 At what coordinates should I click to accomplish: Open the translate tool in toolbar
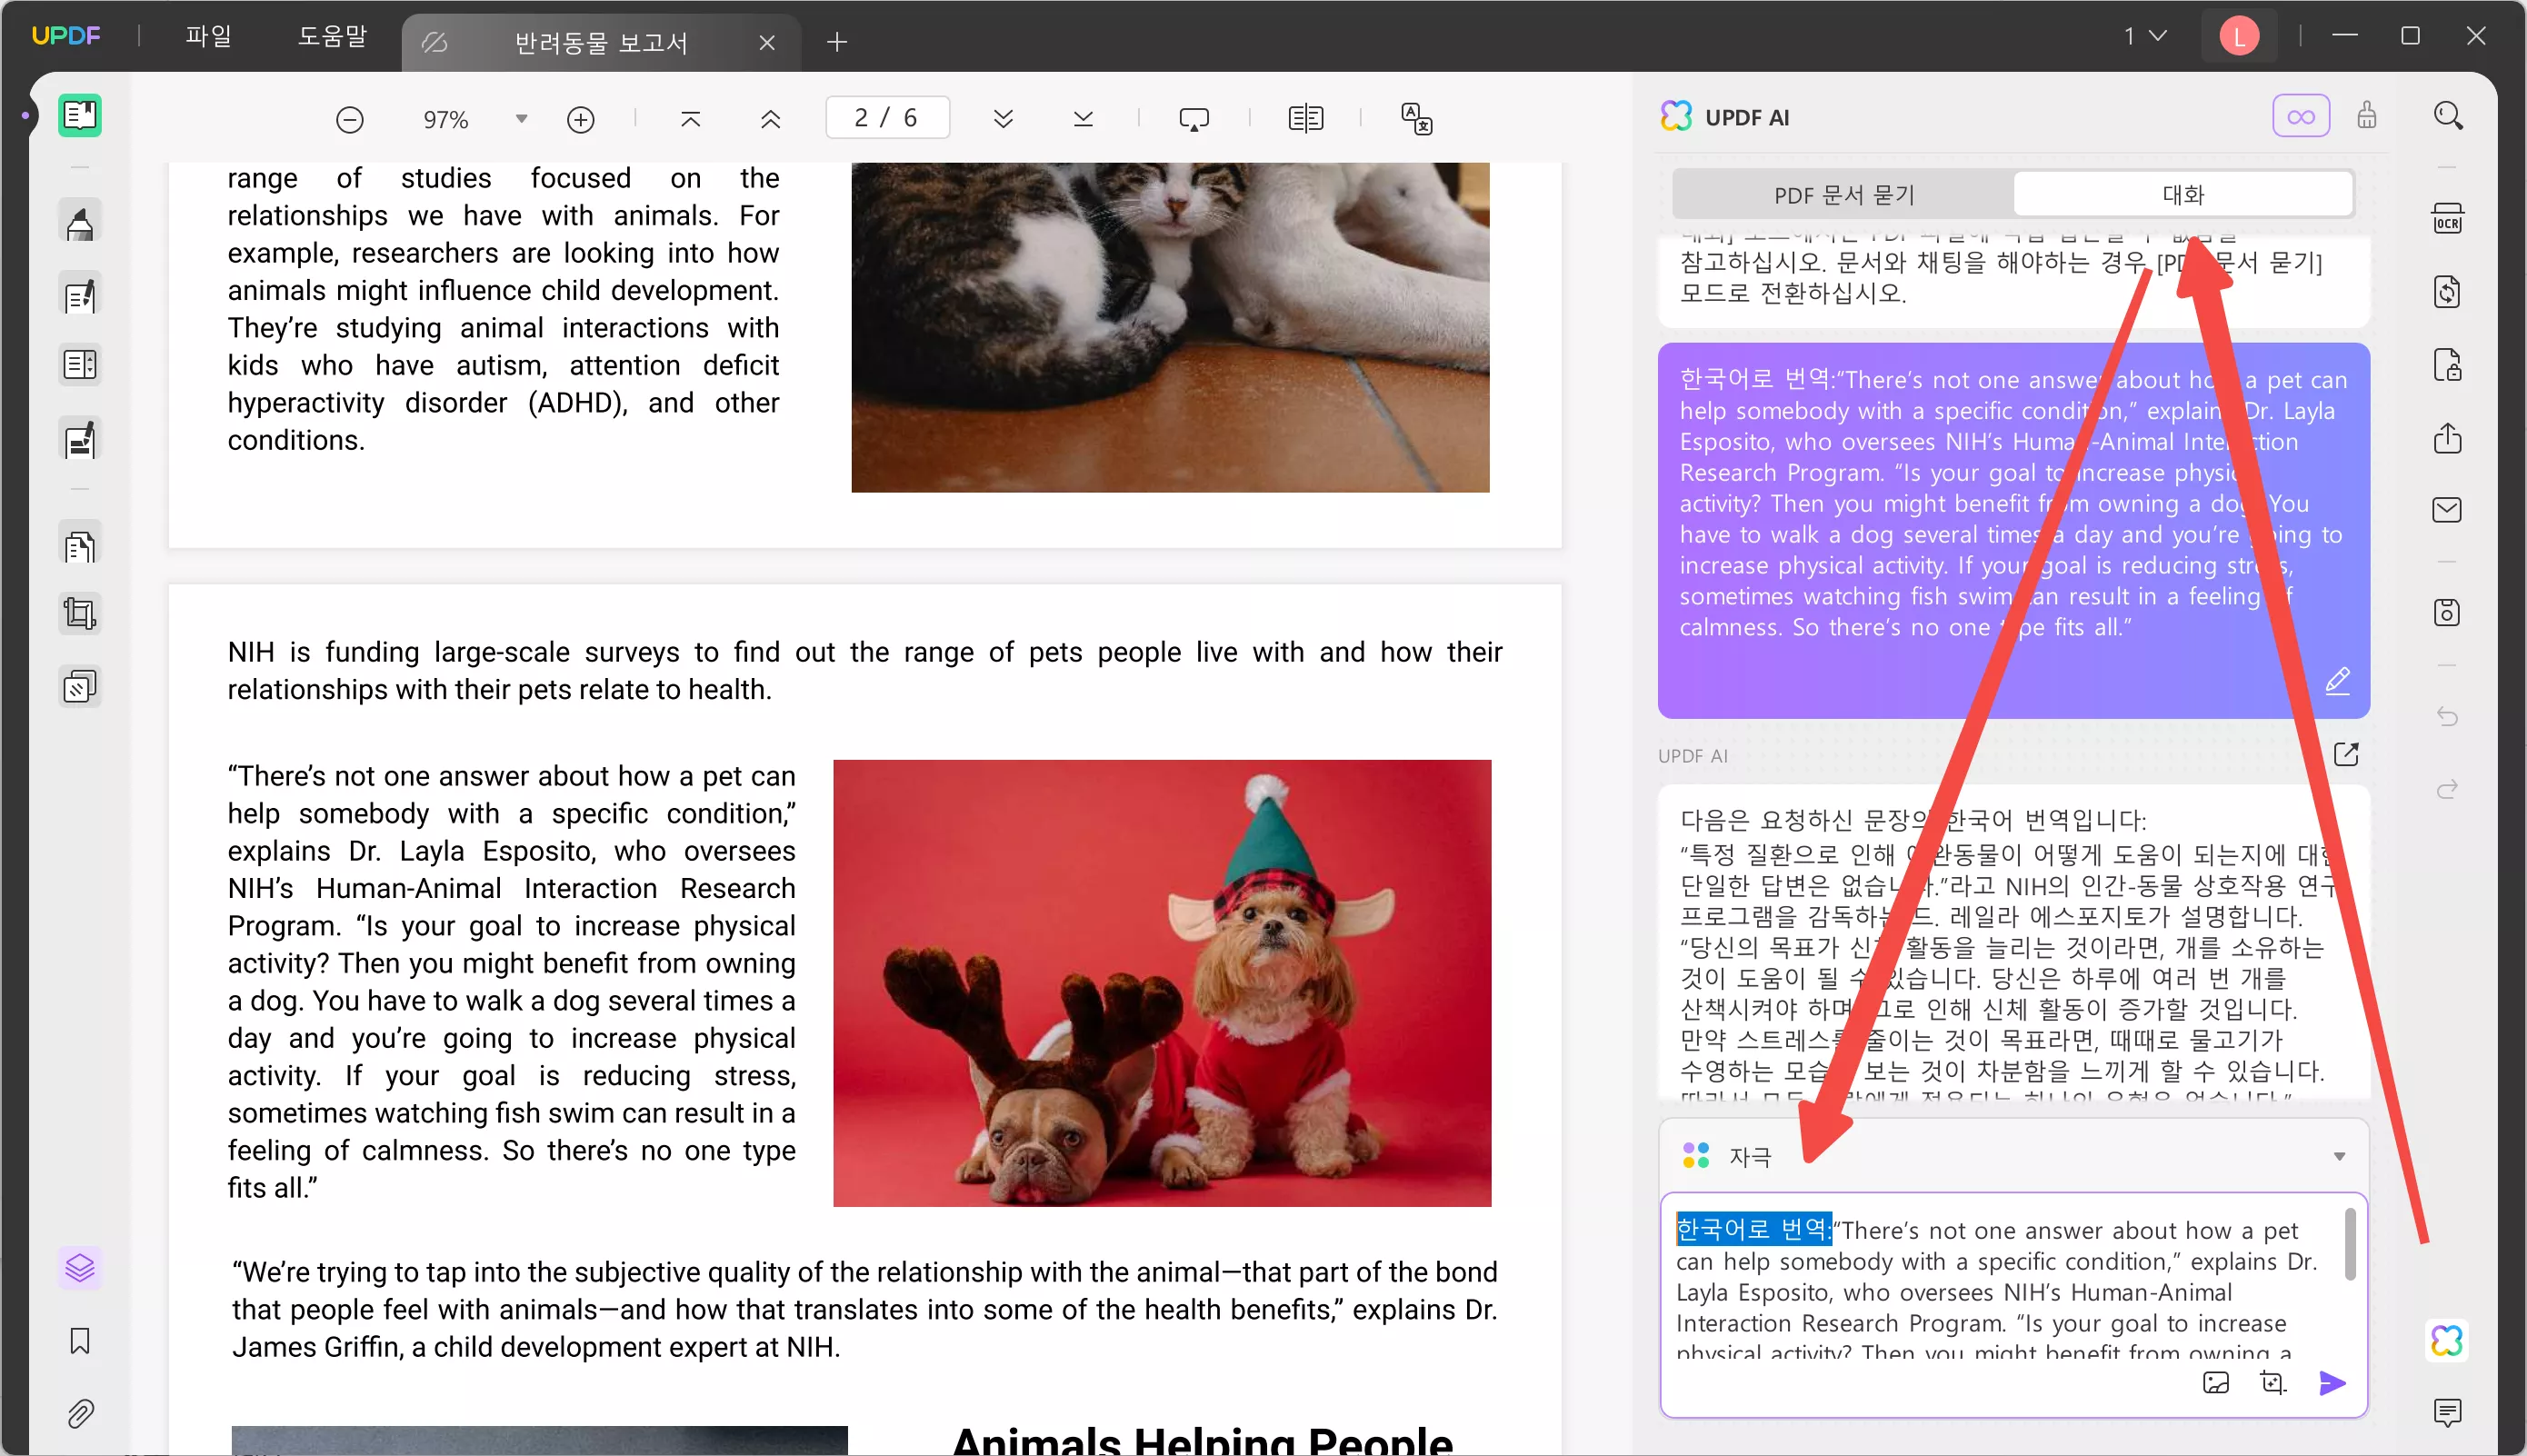point(1416,120)
